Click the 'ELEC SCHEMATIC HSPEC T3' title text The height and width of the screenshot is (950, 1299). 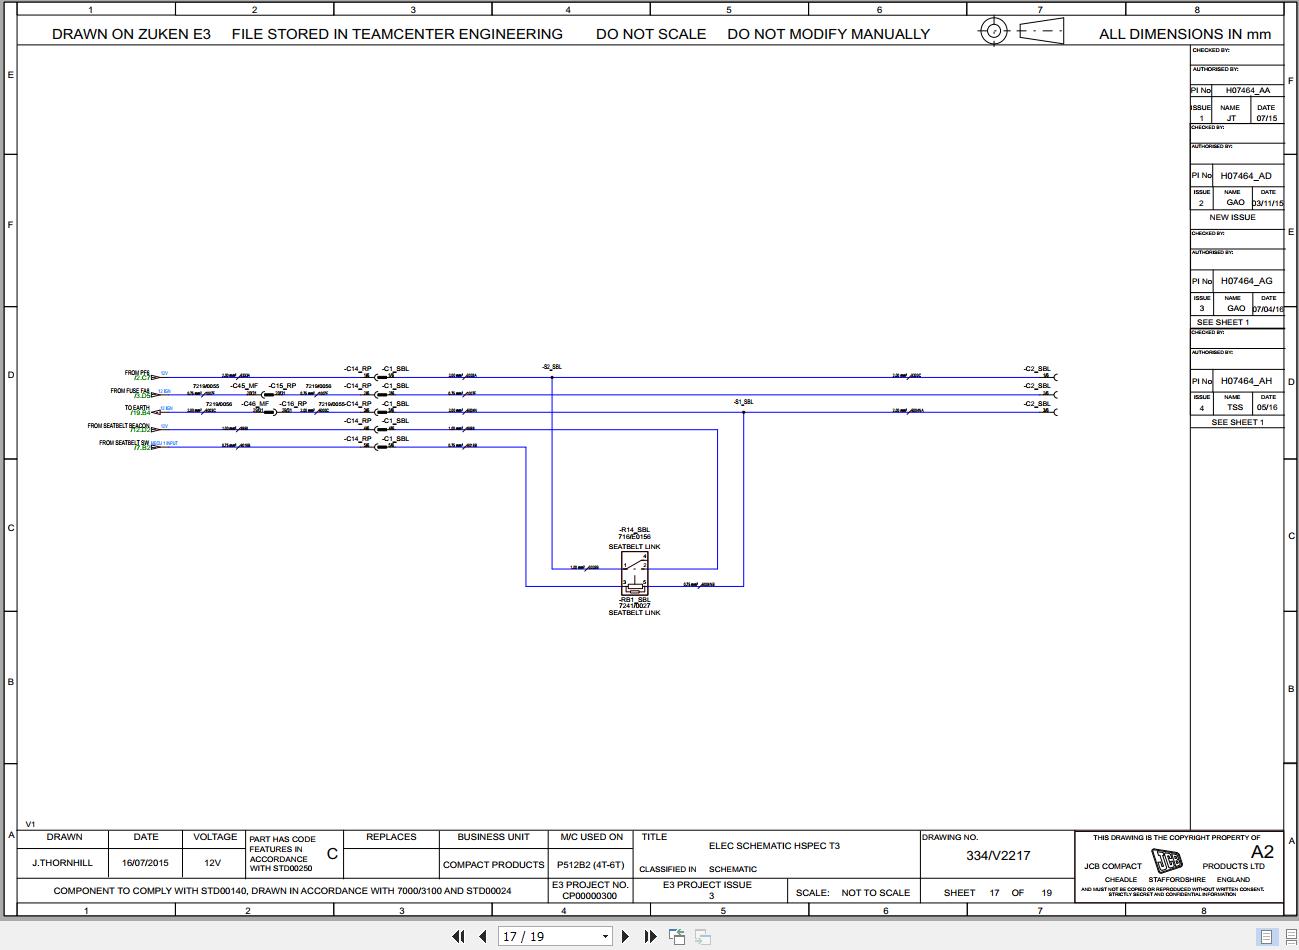click(774, 845)
